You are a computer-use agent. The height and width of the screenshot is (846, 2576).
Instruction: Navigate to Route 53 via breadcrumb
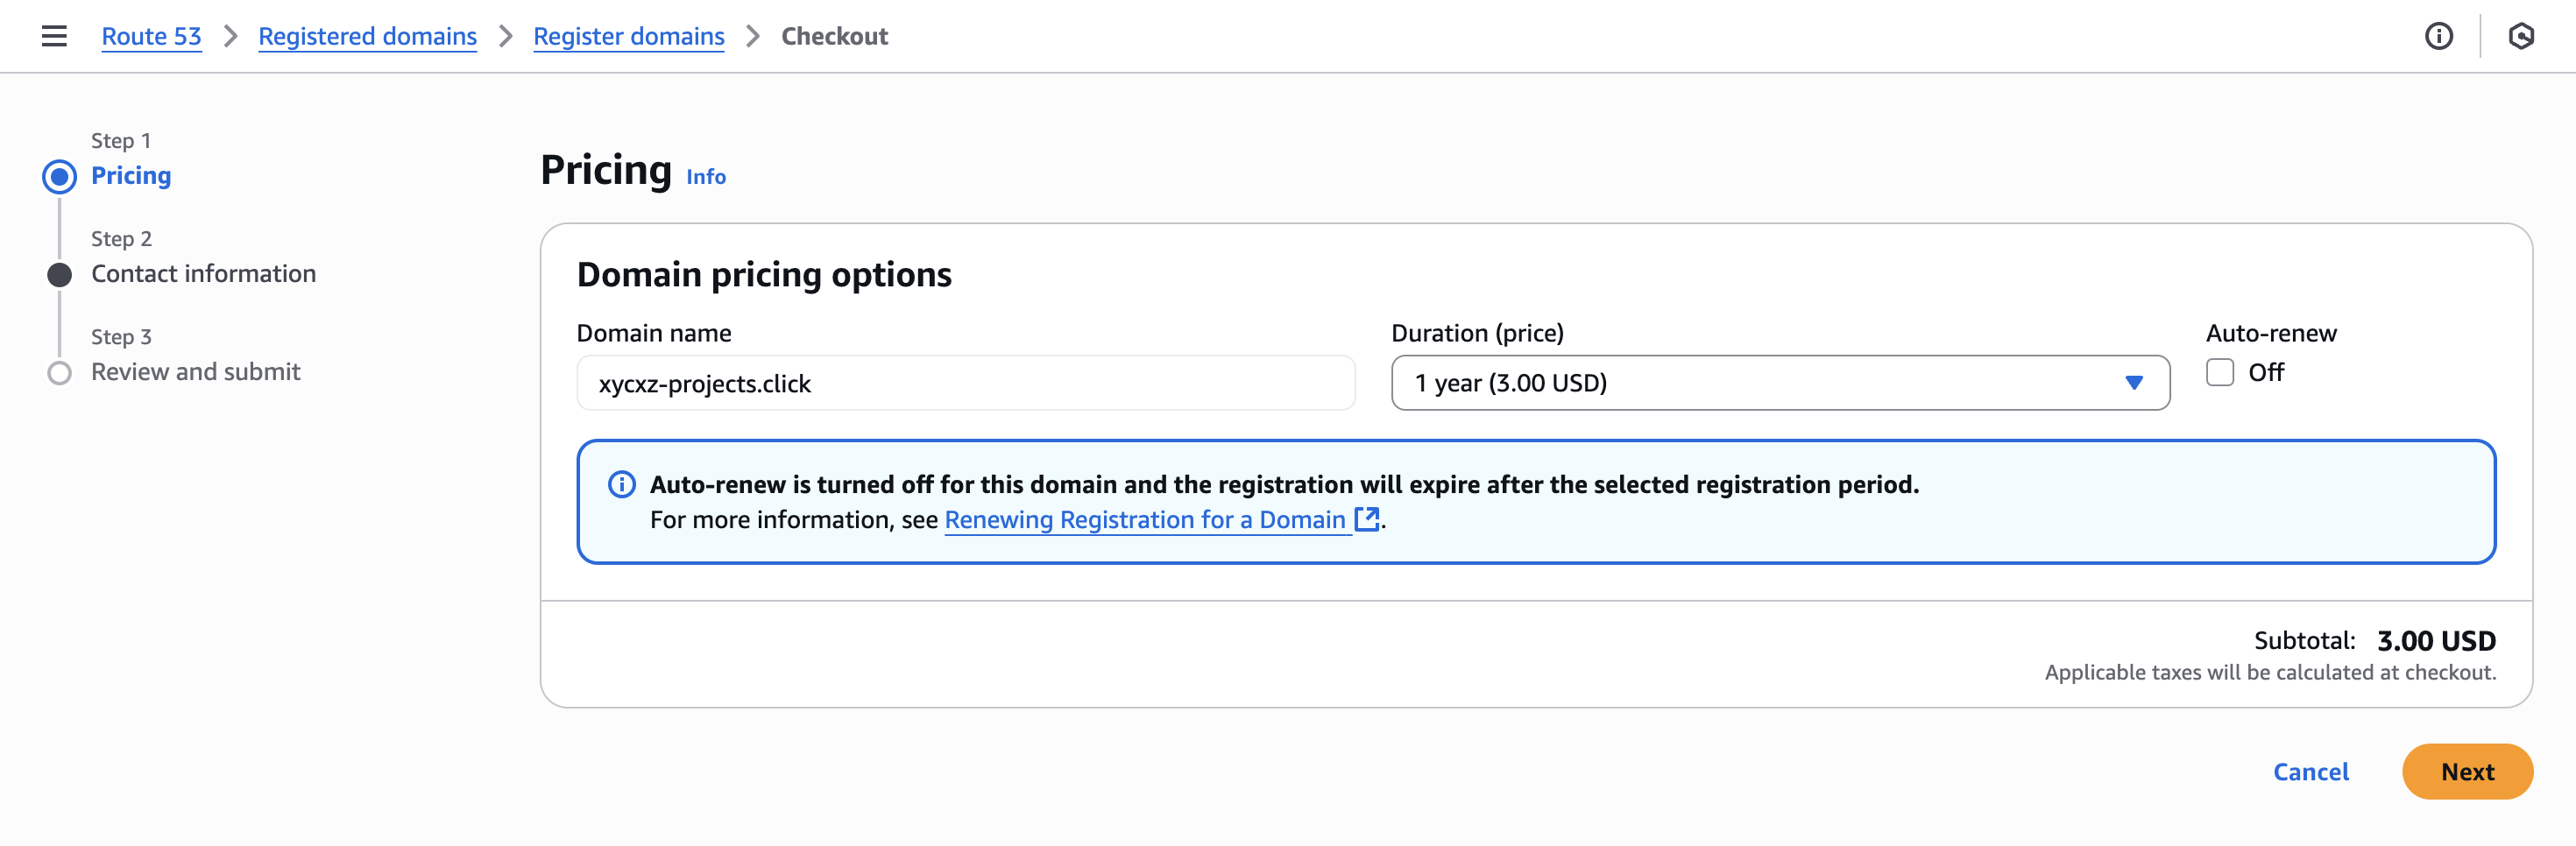coord(151,36)
